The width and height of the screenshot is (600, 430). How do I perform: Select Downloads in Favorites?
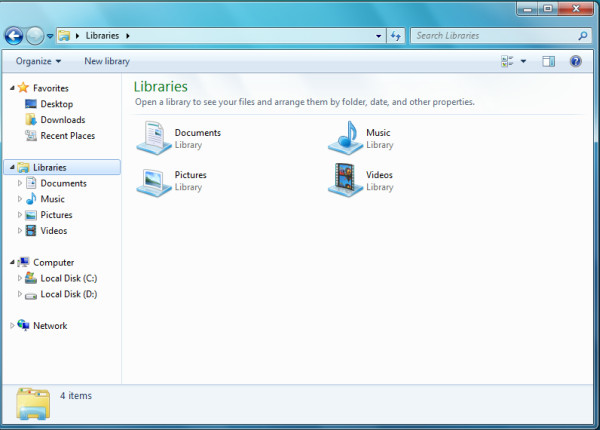pos(62,120)
